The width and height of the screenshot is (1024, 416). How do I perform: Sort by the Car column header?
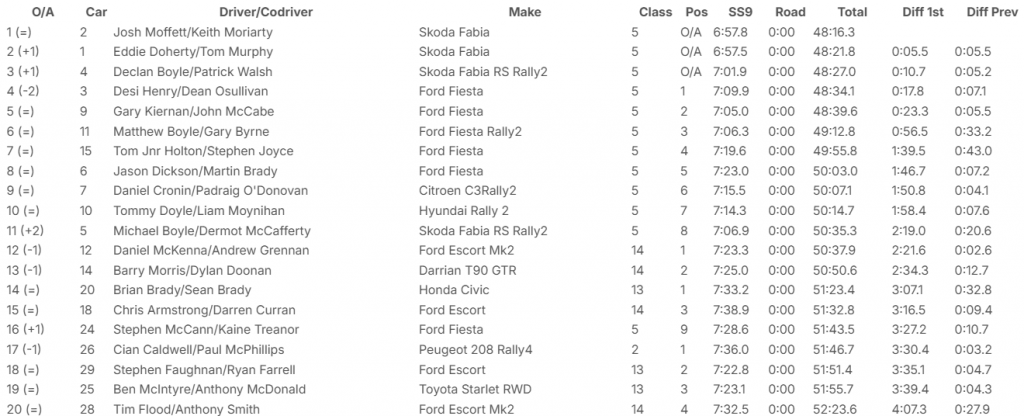click(x=97, y=12)
